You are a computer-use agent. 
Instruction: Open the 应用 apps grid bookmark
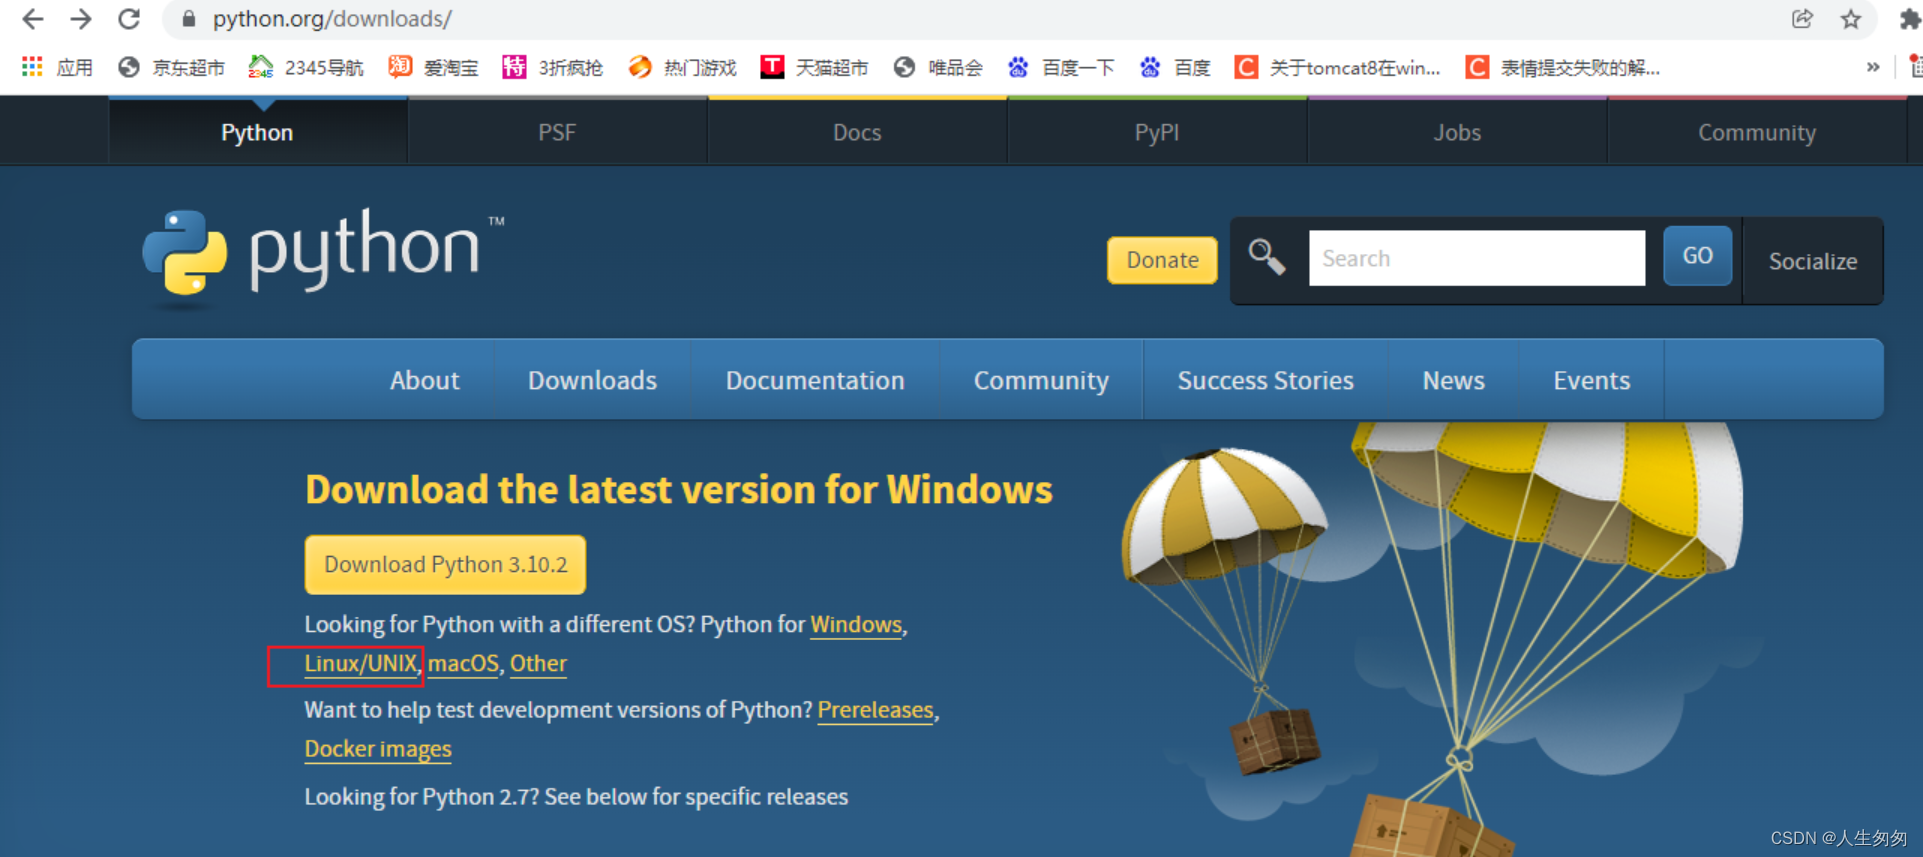57,67
